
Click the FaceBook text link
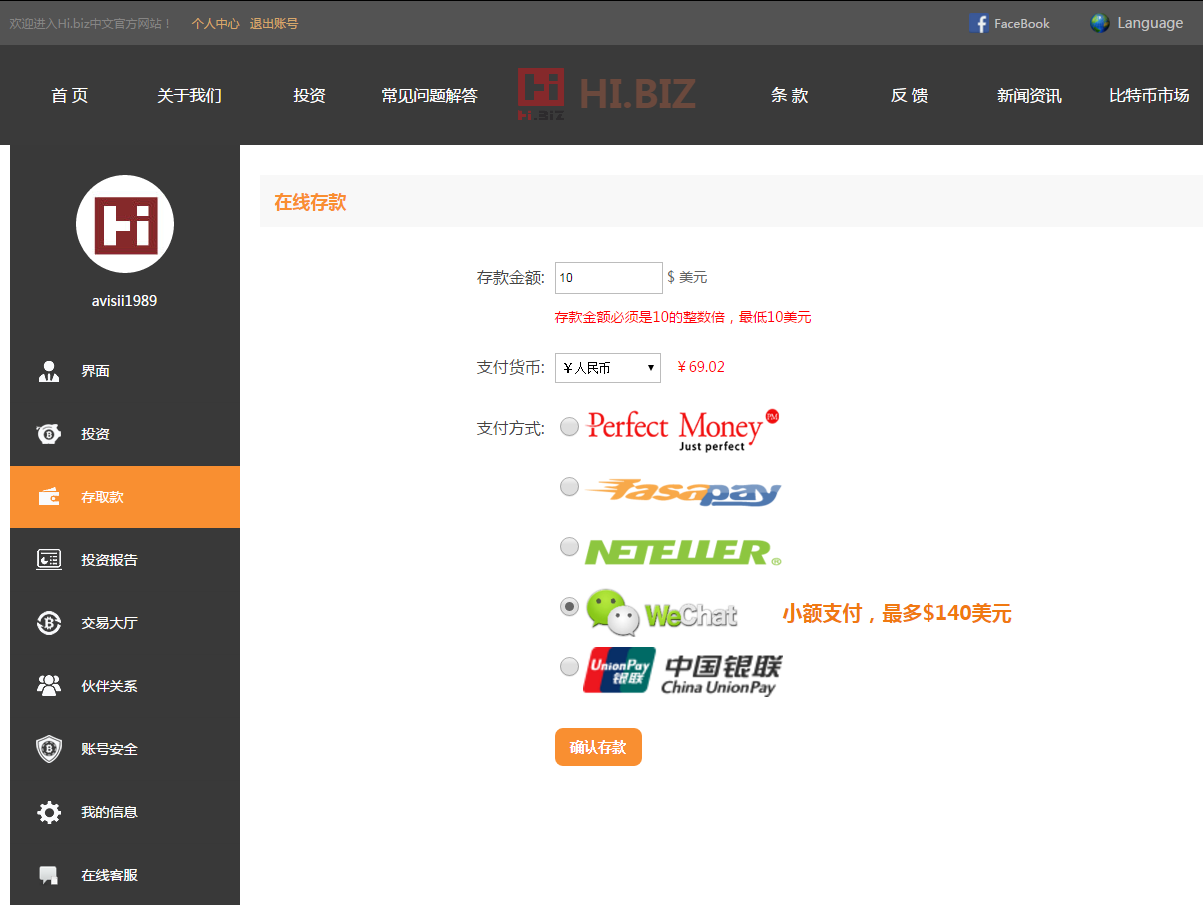click(x=1022, y=23)
